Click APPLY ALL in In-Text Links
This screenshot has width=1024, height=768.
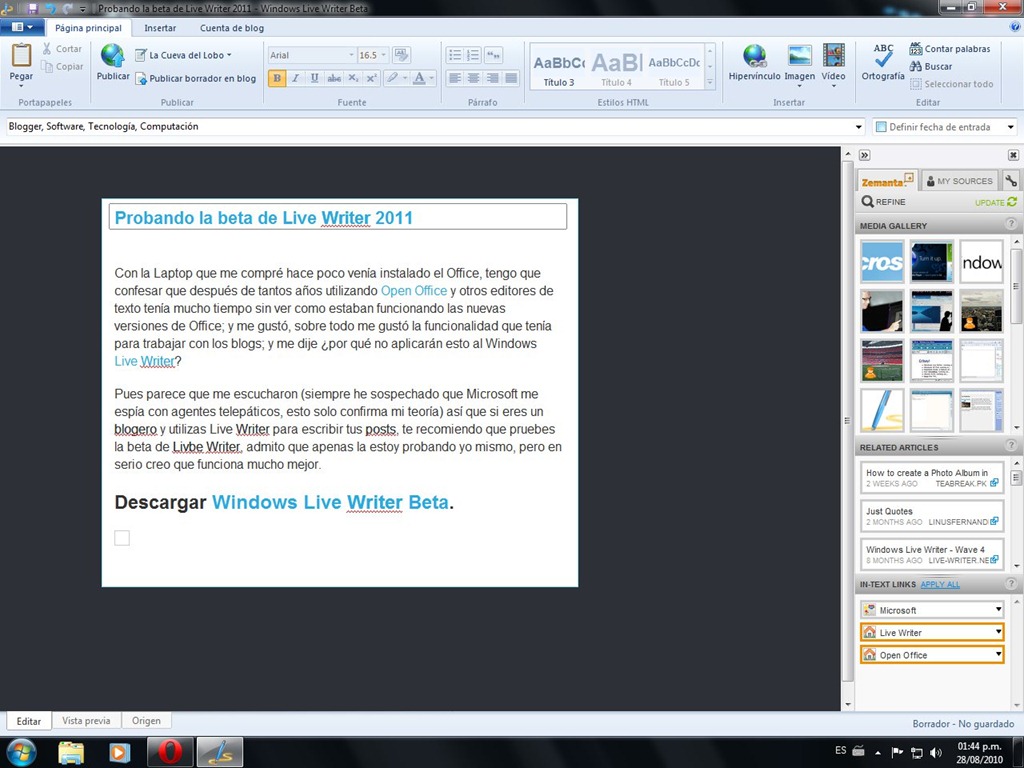(x=940, y=584)
